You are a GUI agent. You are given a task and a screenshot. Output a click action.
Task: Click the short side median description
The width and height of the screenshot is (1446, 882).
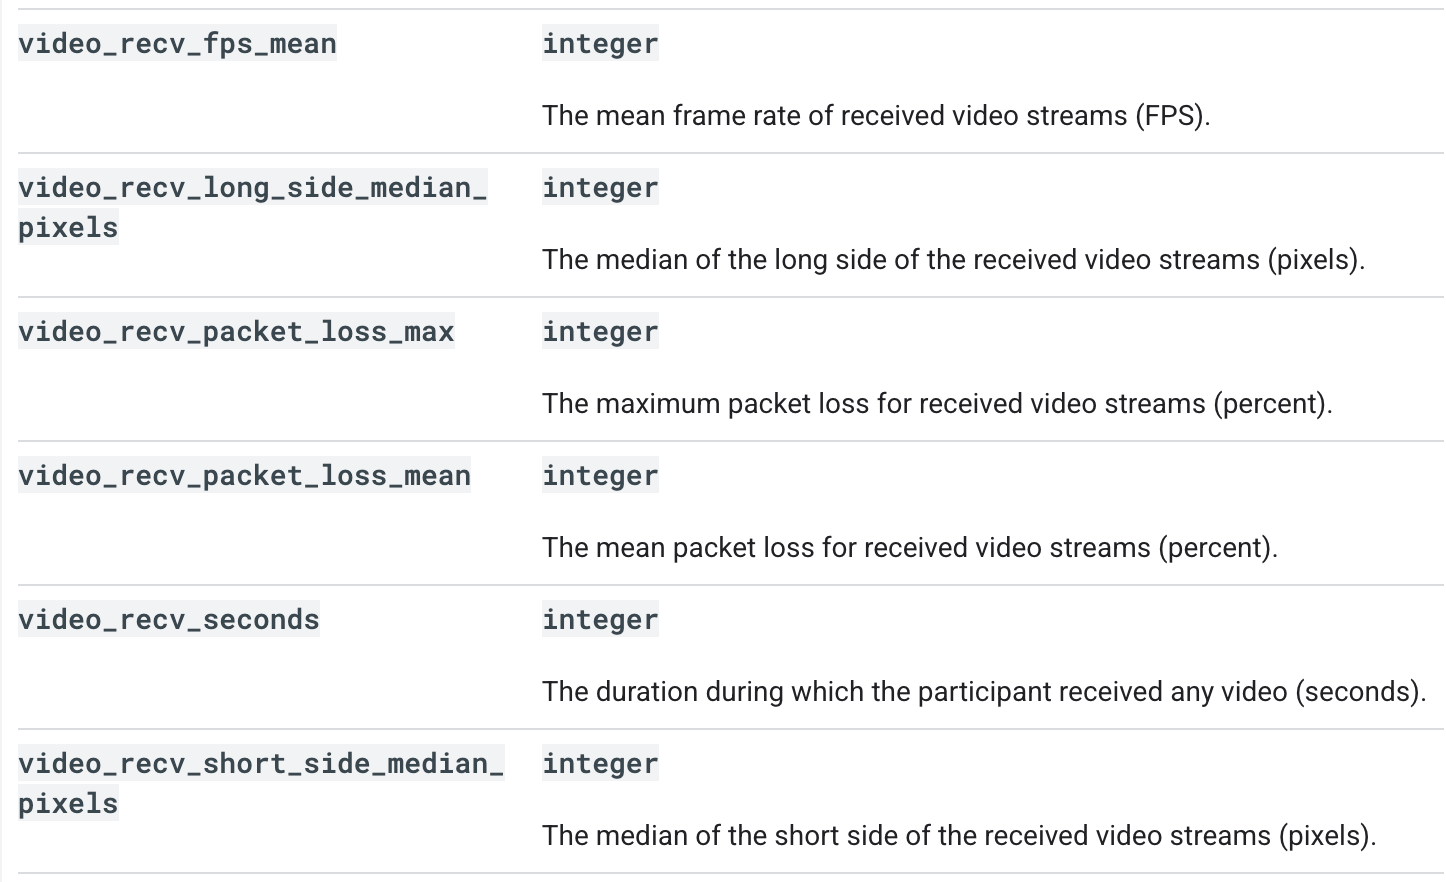958,836
